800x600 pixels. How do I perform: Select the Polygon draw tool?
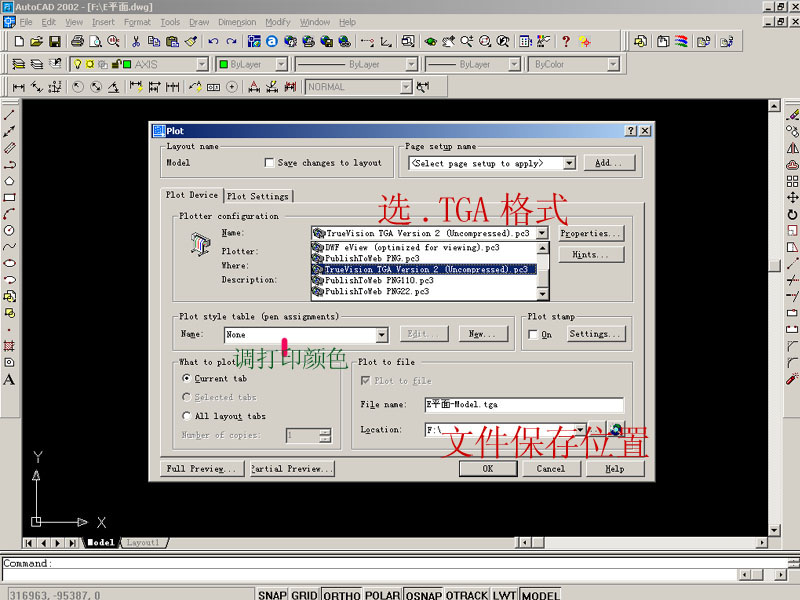[x=9, y=181]
